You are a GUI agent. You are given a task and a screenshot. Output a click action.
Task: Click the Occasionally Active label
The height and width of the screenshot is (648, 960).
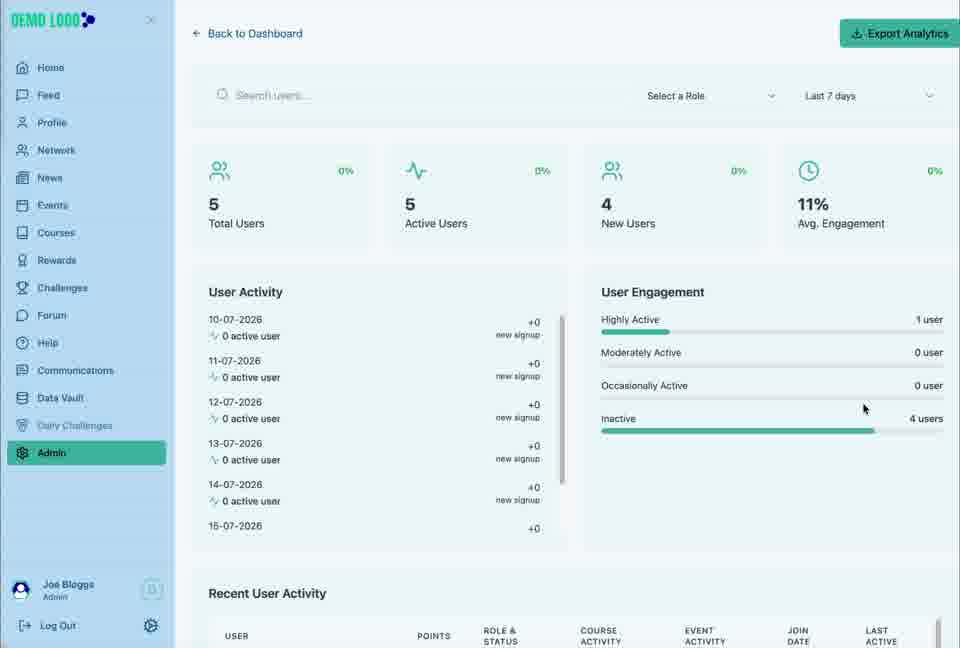point(644,386)
